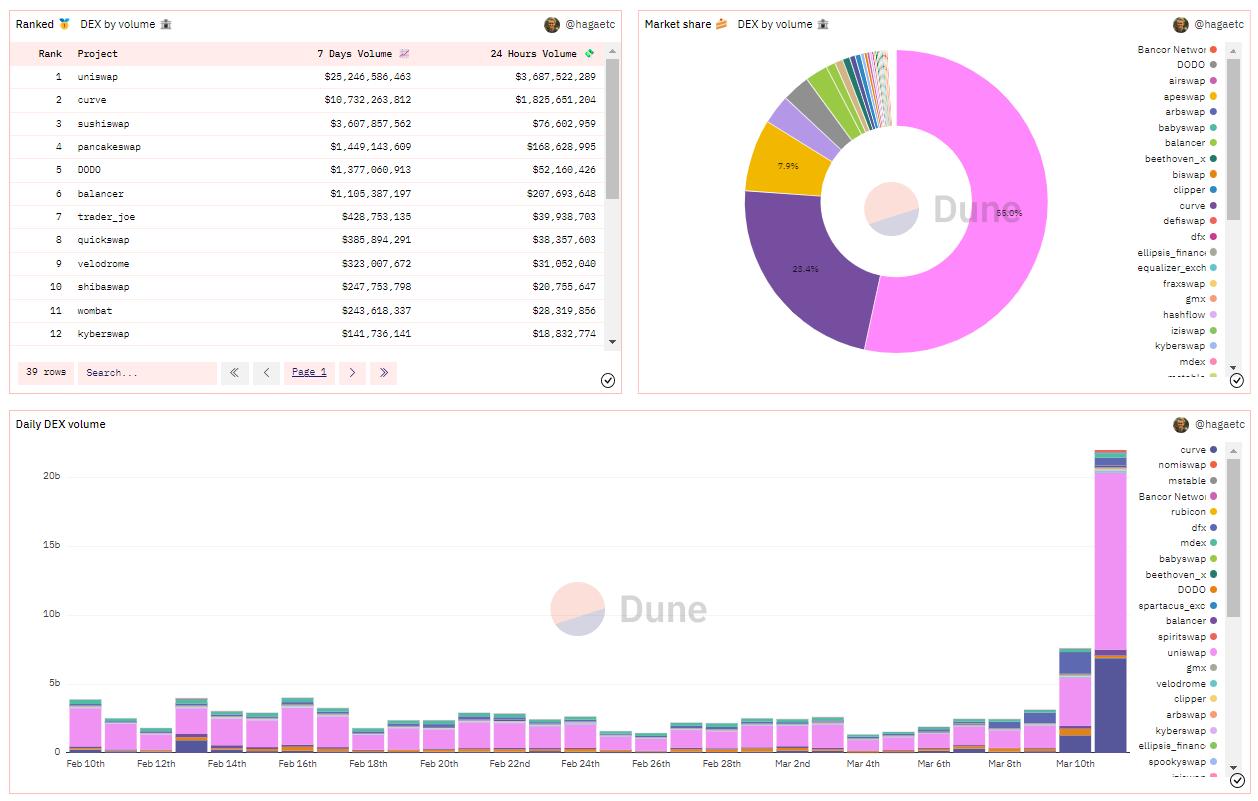
Task: Jump to last page of the table
Action: (383, 373)
